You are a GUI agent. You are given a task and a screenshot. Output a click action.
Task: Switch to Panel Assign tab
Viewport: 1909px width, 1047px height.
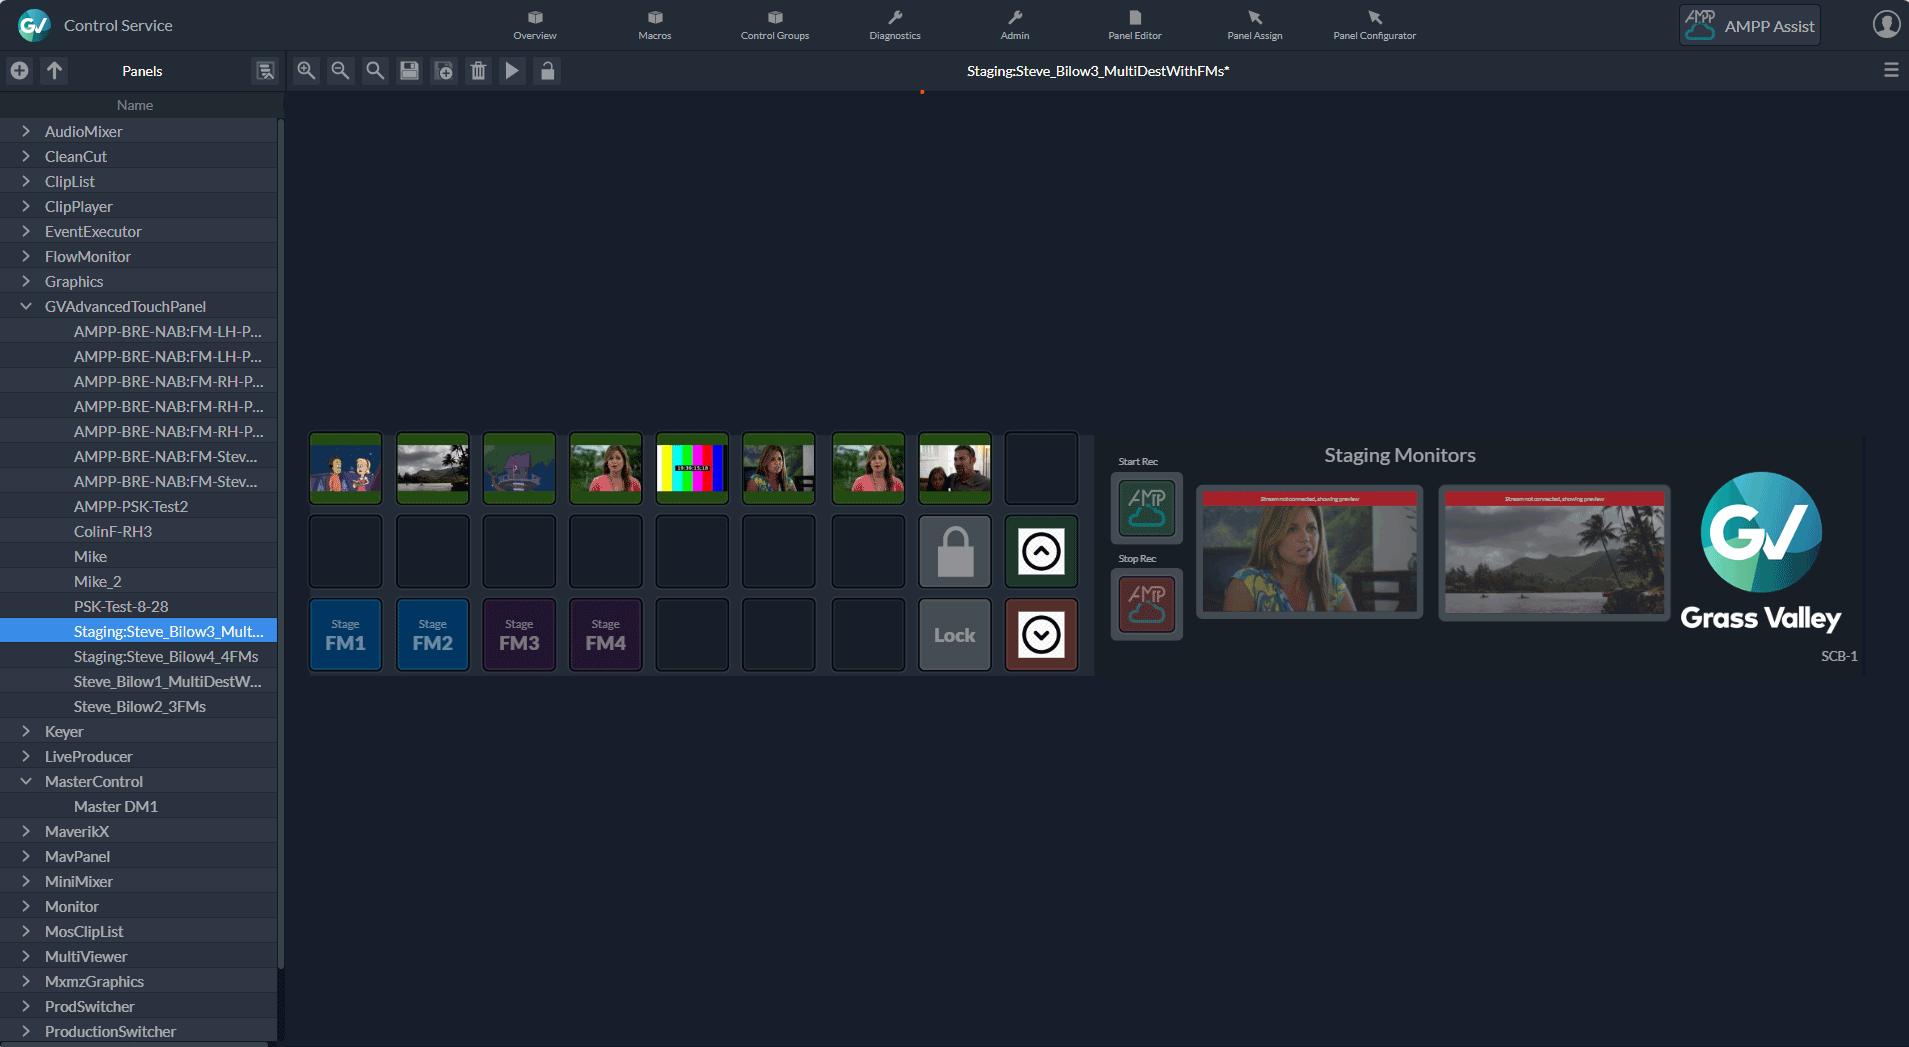[x=1255, y=25]
